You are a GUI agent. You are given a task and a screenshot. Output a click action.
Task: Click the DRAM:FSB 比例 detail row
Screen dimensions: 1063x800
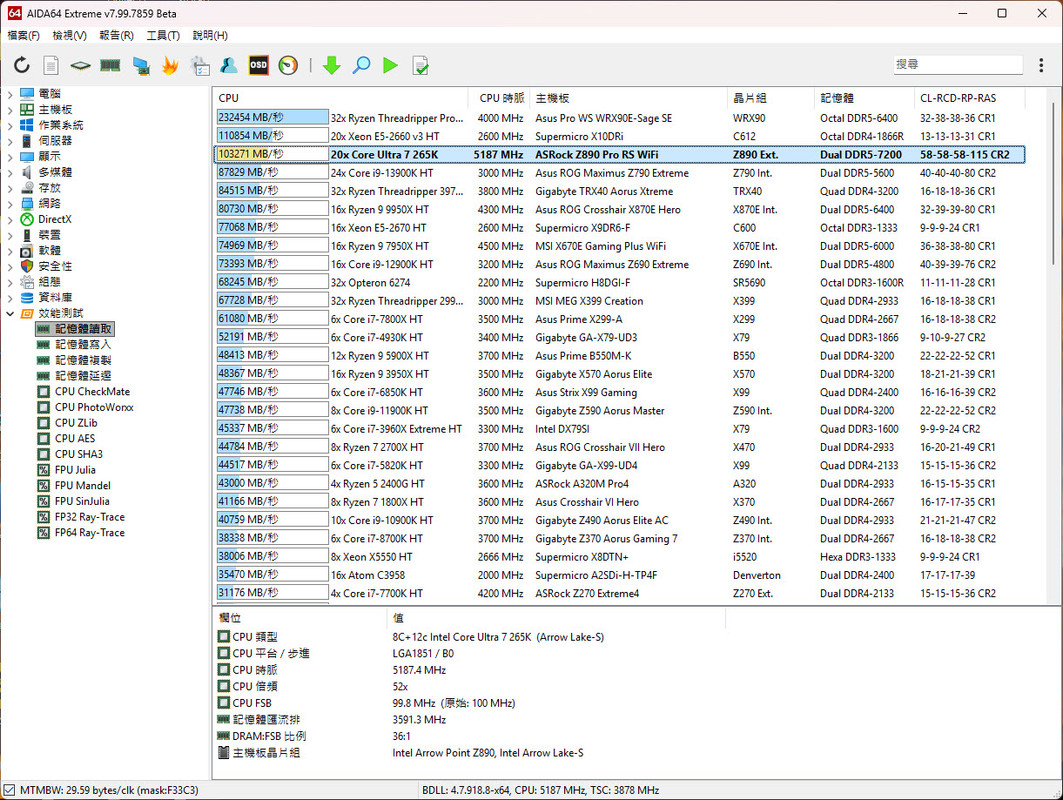tap(468, 736)
